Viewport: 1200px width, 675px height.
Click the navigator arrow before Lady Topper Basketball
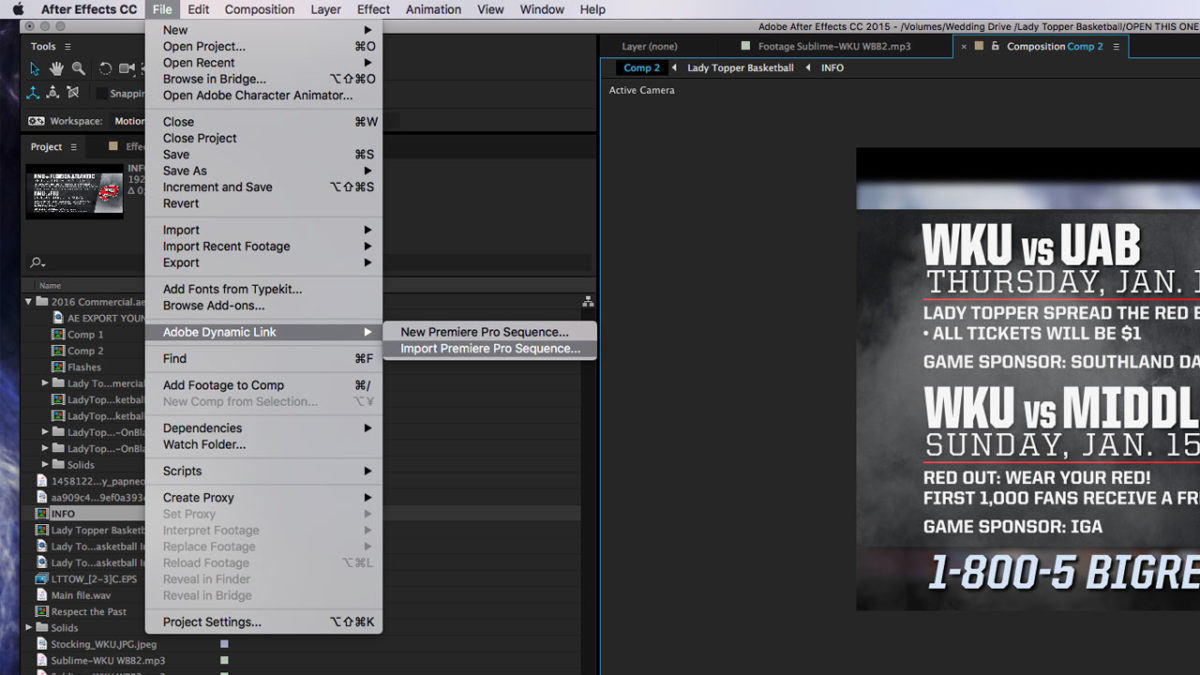coord(674,68)
